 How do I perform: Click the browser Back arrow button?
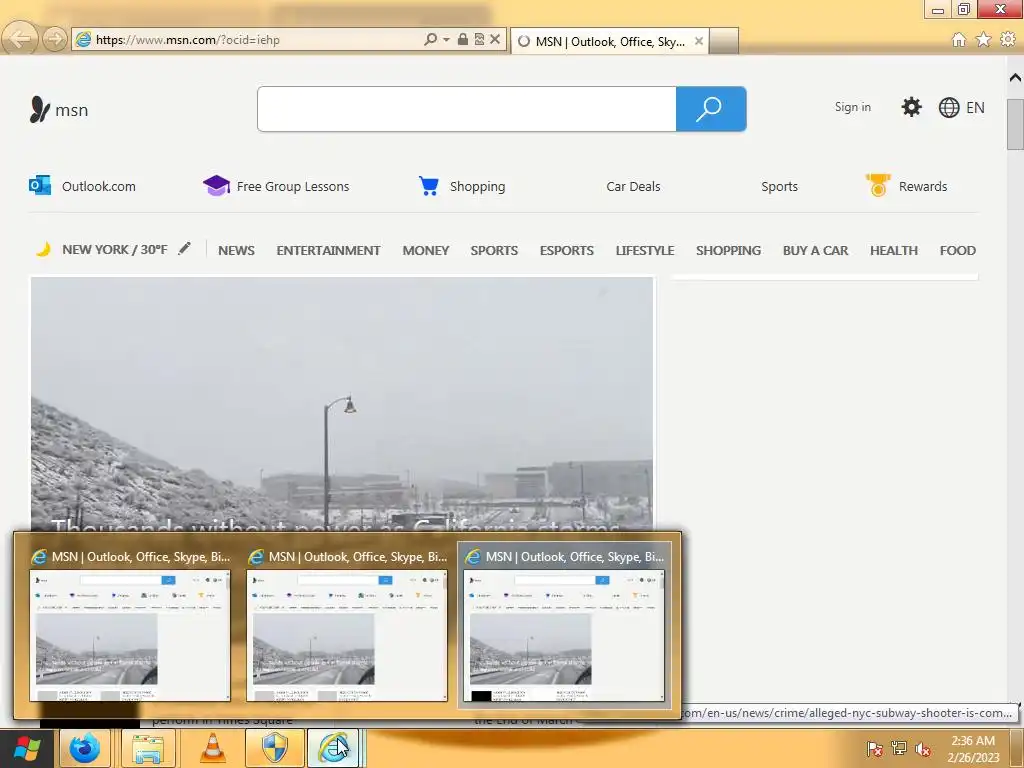[20, 39]
